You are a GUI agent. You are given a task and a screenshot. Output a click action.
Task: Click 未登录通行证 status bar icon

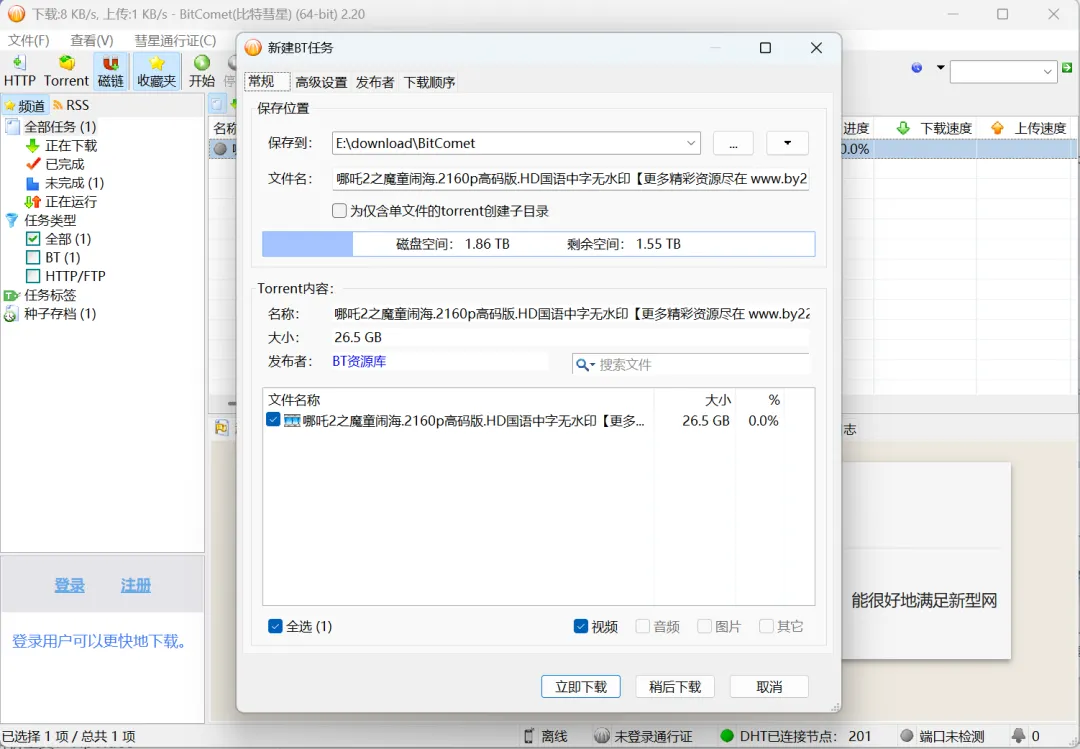[x=602, y=736]
